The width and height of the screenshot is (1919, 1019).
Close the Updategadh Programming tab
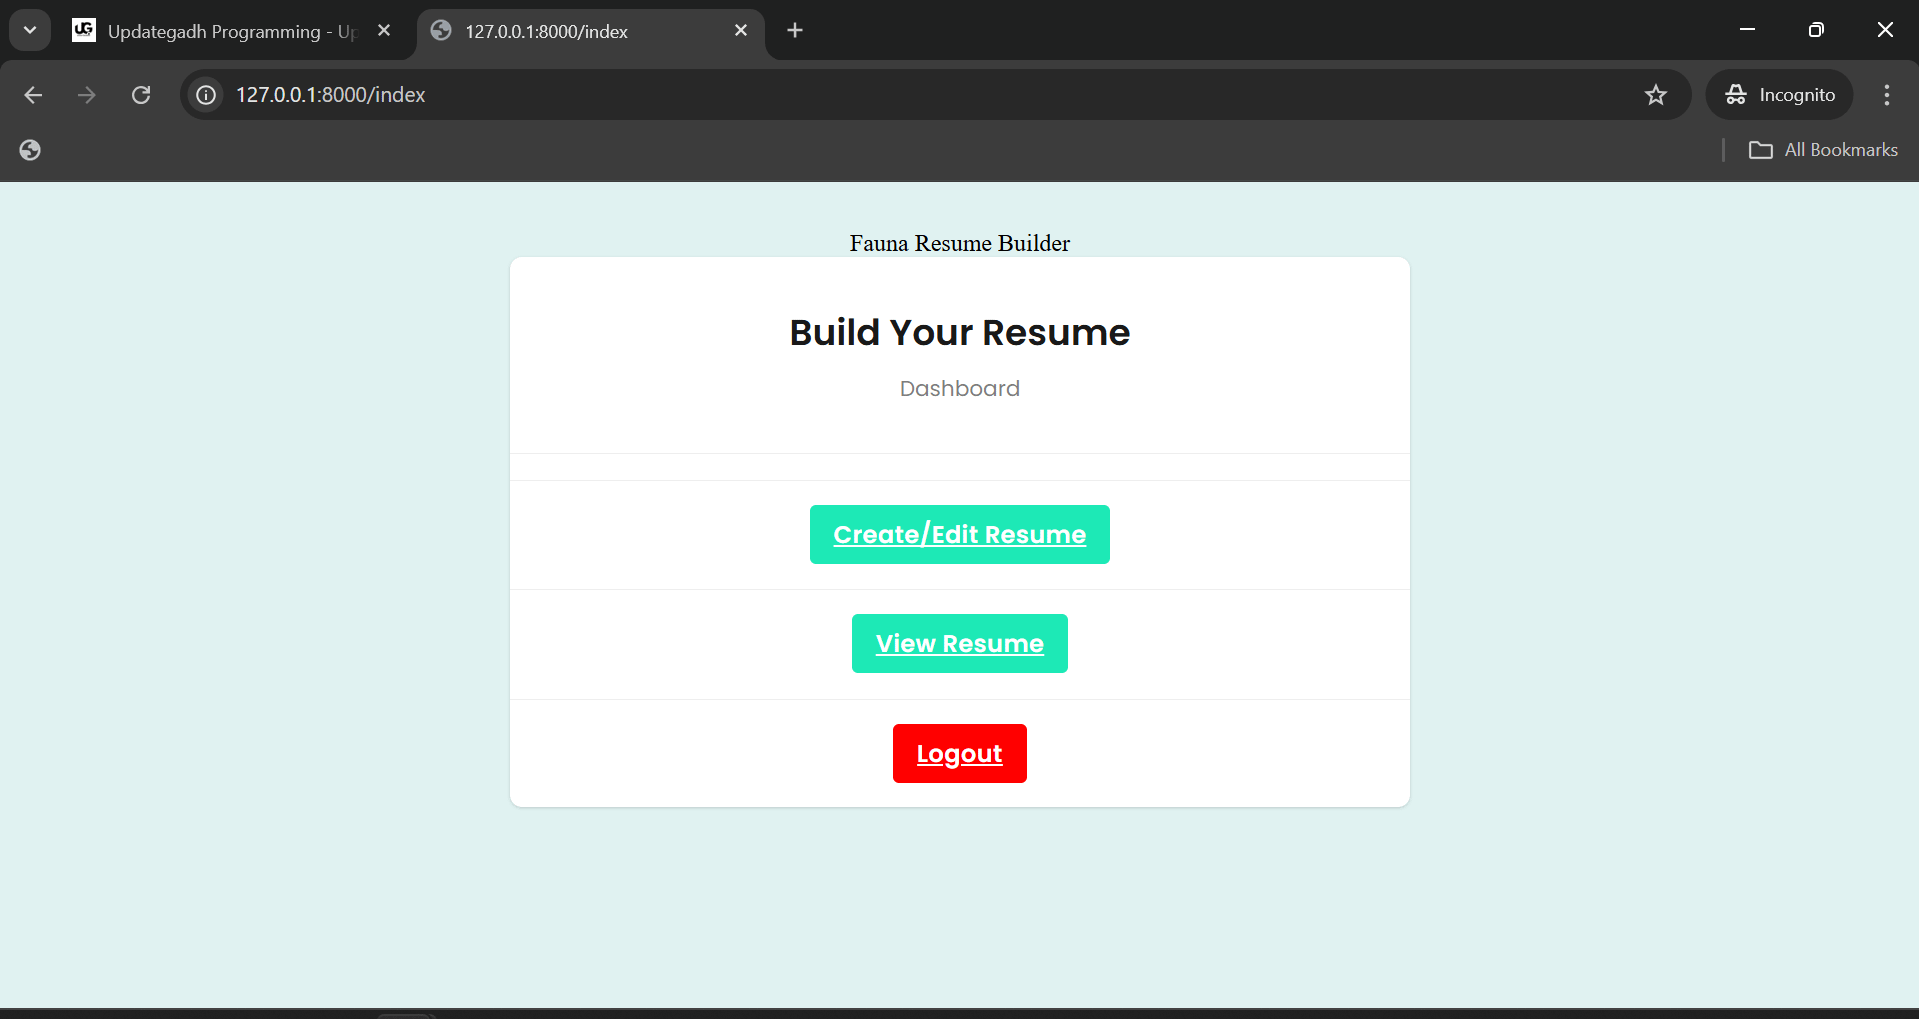pyautogui.click(x=384, y=31)
